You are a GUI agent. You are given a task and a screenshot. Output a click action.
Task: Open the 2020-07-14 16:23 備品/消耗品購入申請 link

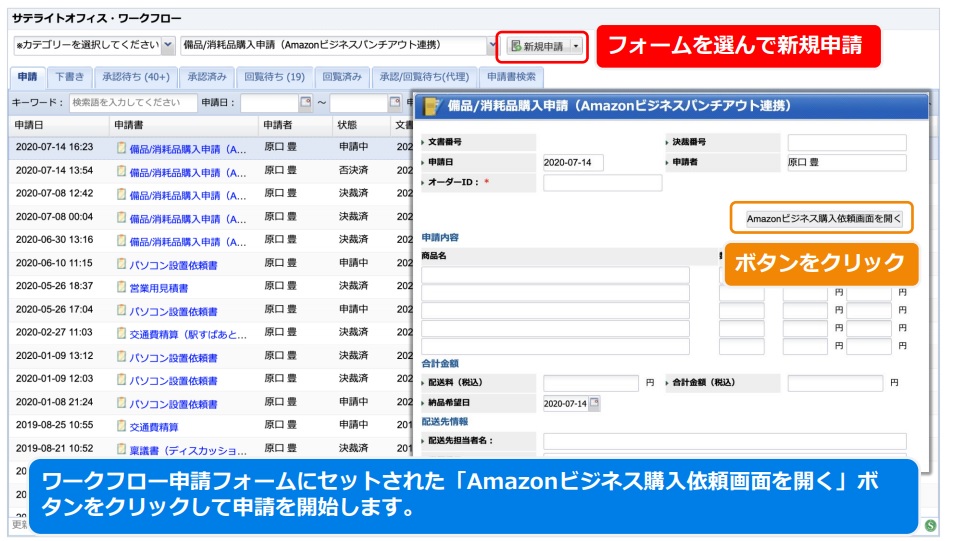pyautogui.click(x=188, y=149)
